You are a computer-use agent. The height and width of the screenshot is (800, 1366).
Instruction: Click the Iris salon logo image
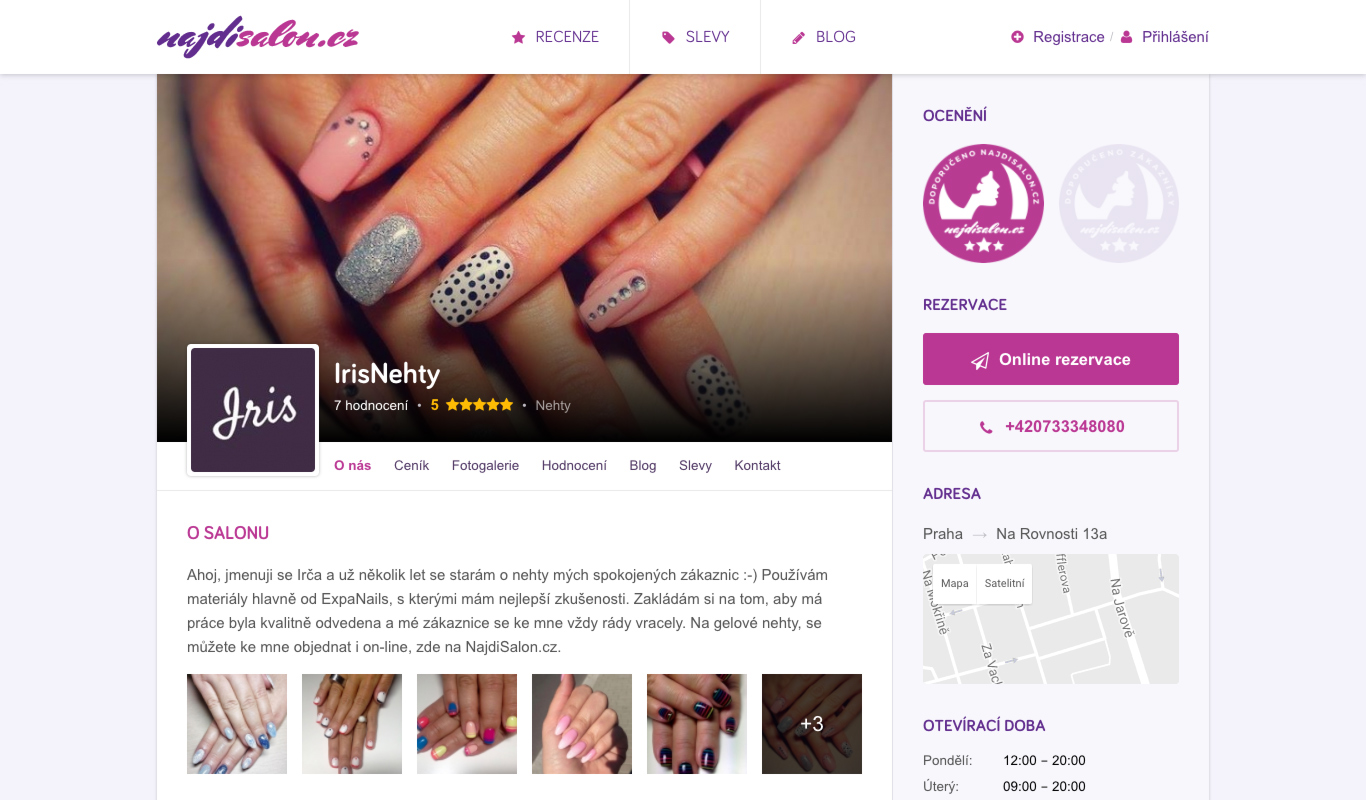click(x=253, y=410)
